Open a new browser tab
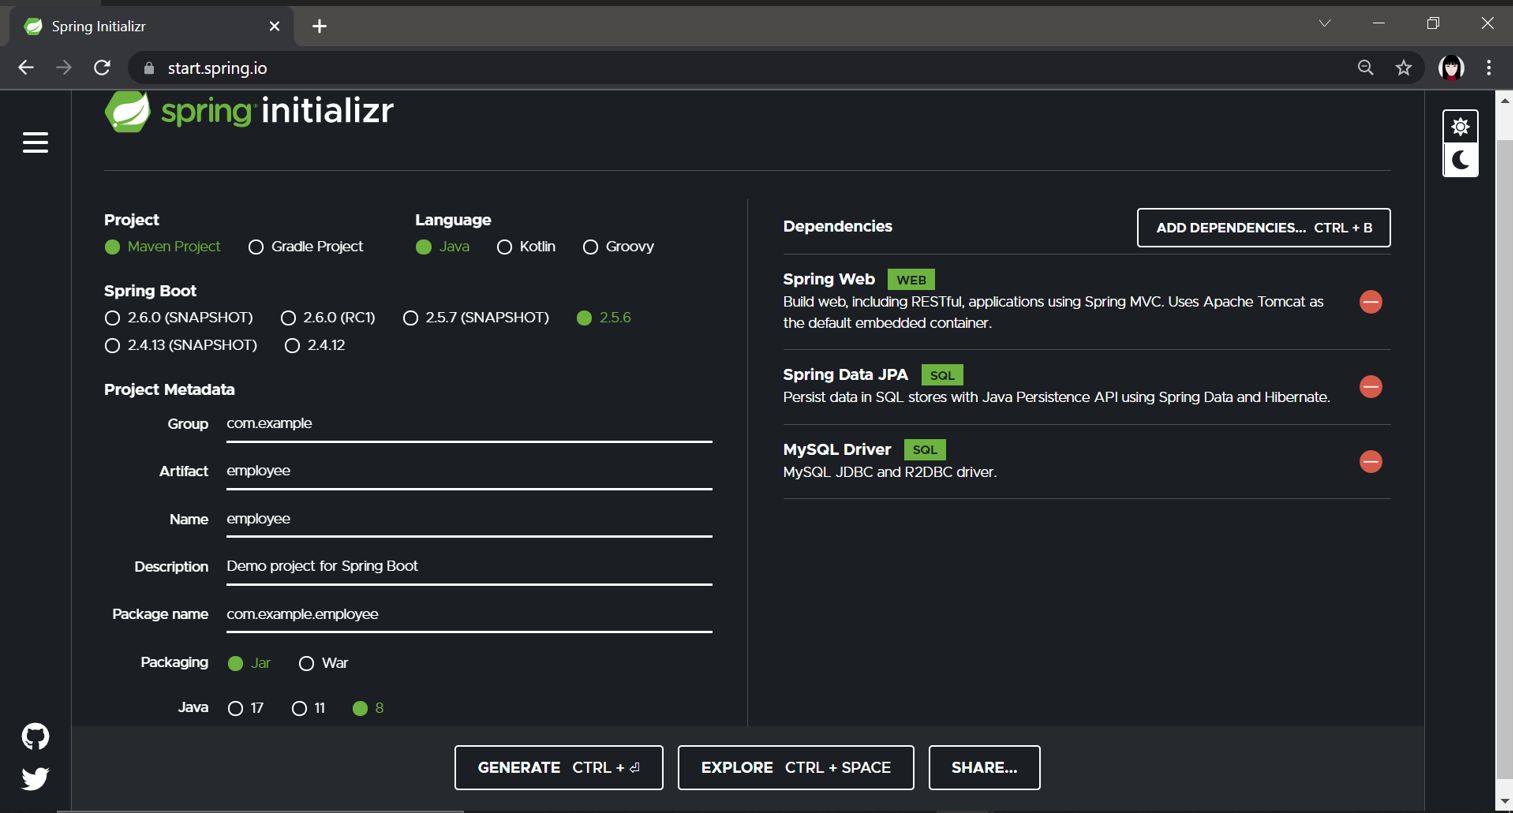Screen dimensions: 1513x813 pos(319,26)
